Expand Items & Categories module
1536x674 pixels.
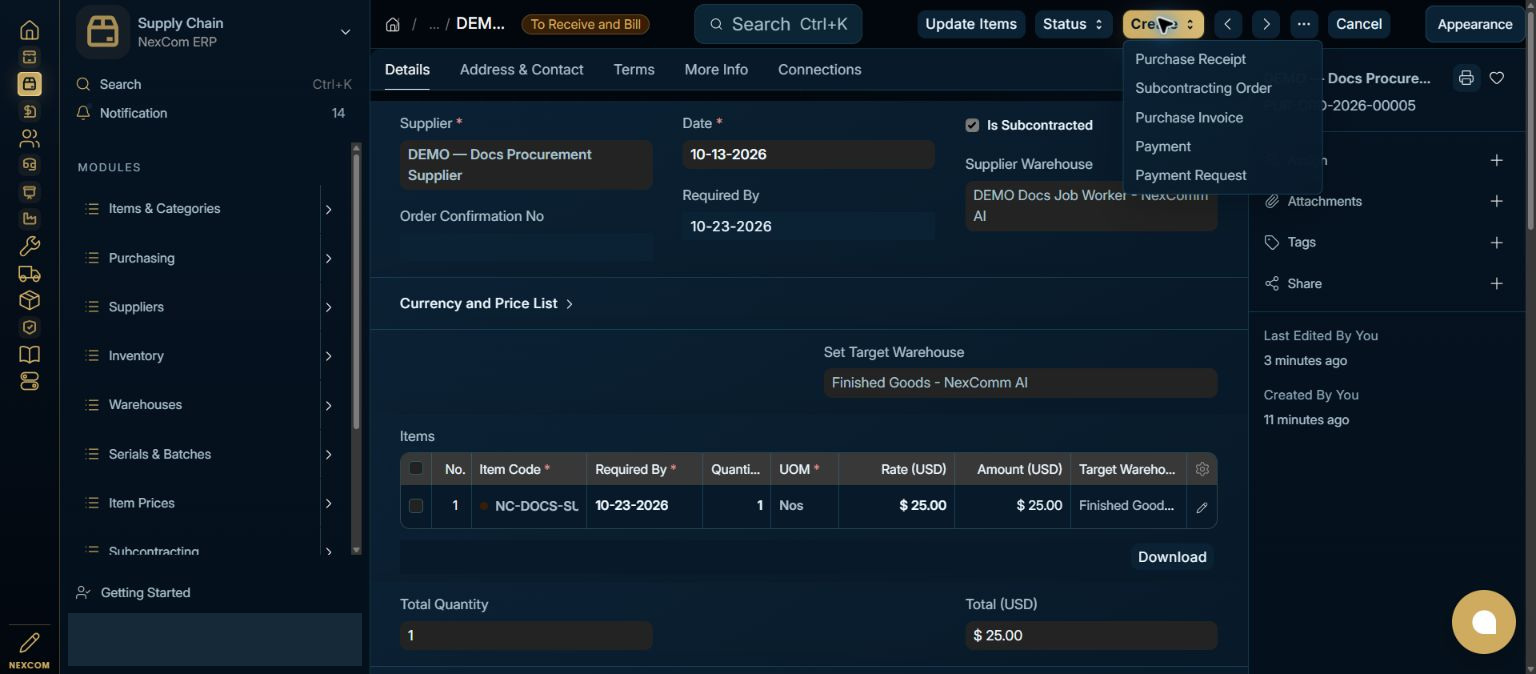(x=328, y=209)
